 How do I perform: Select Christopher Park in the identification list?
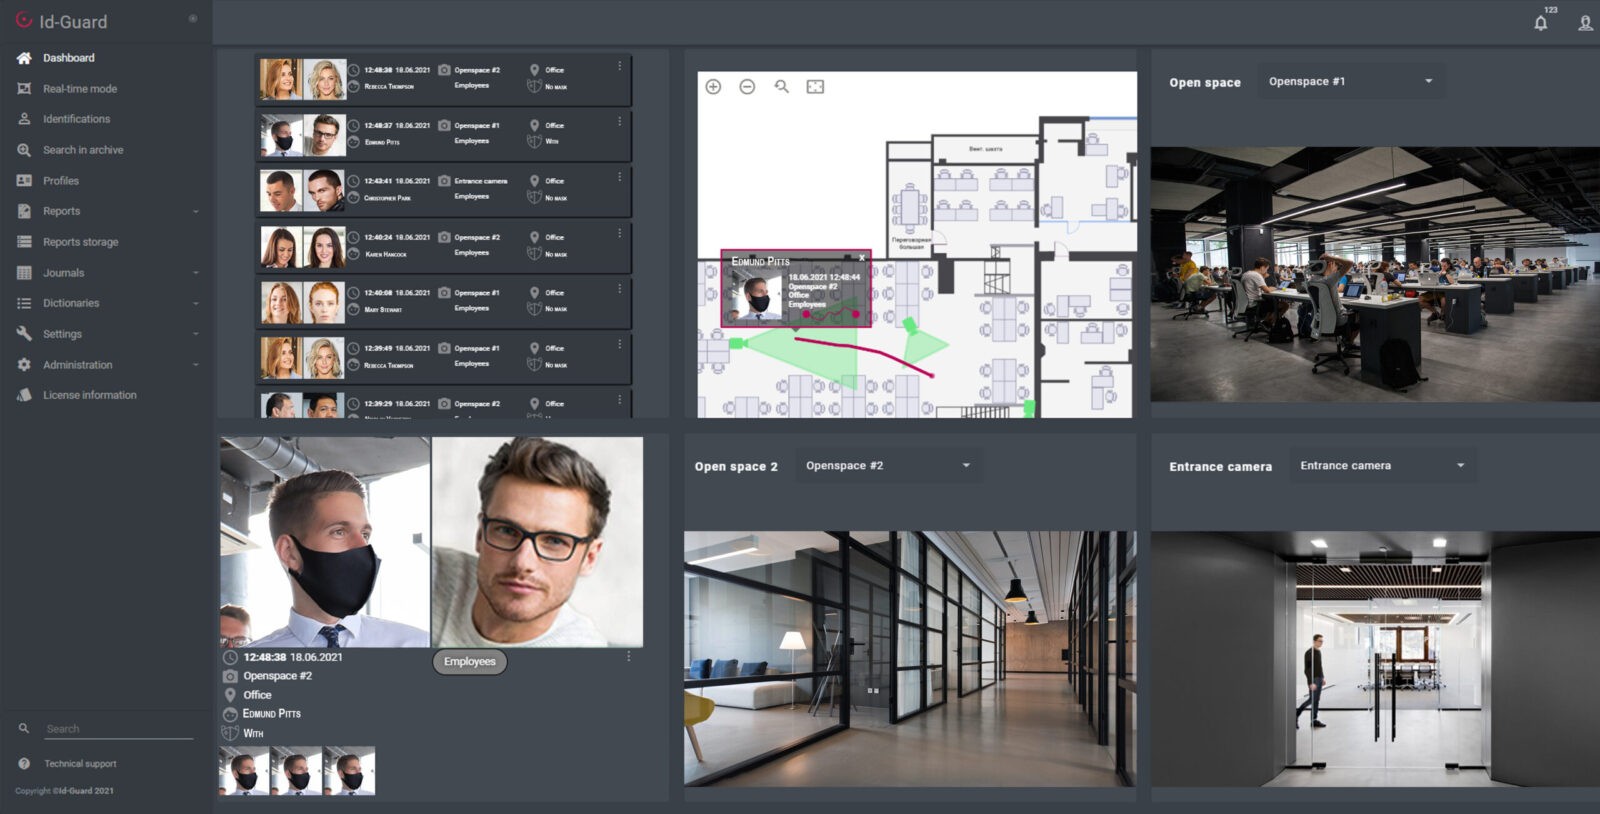tap(443, 191)
